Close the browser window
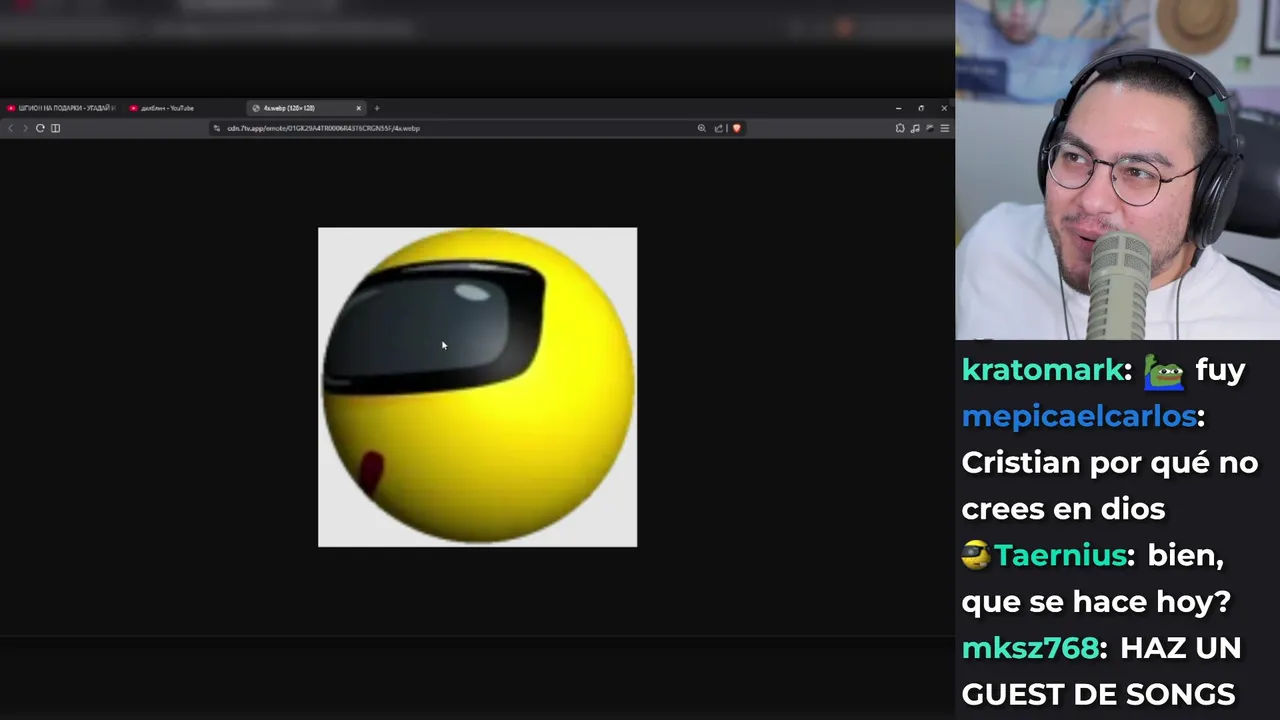 point(944,108)
